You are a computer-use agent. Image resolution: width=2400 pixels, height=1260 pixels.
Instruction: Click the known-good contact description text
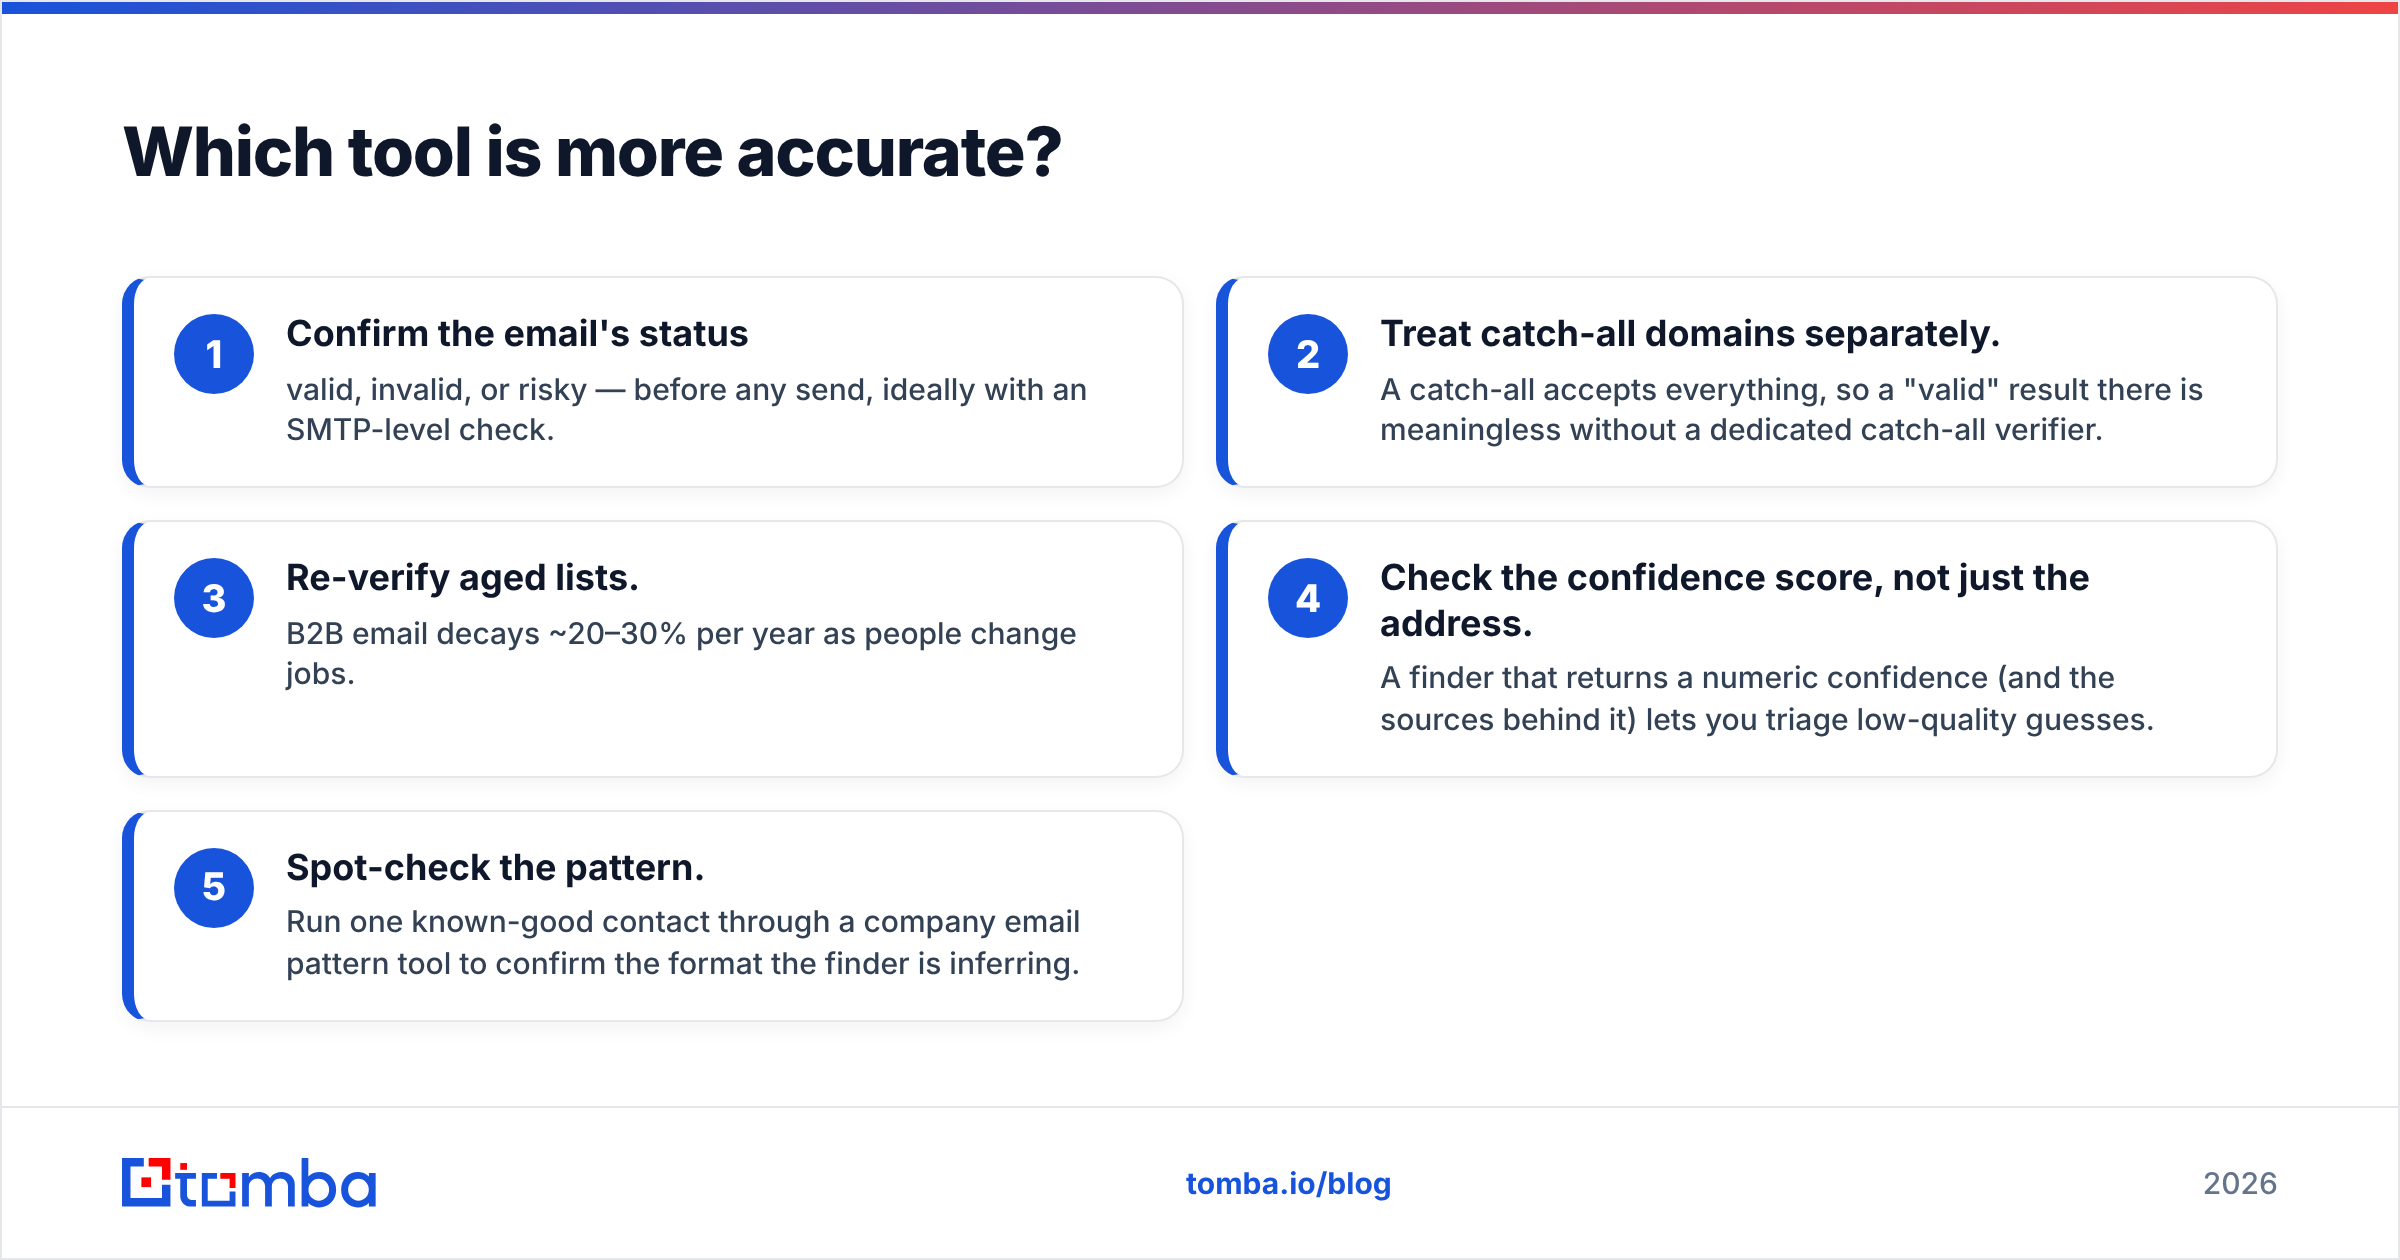(683, 942)
